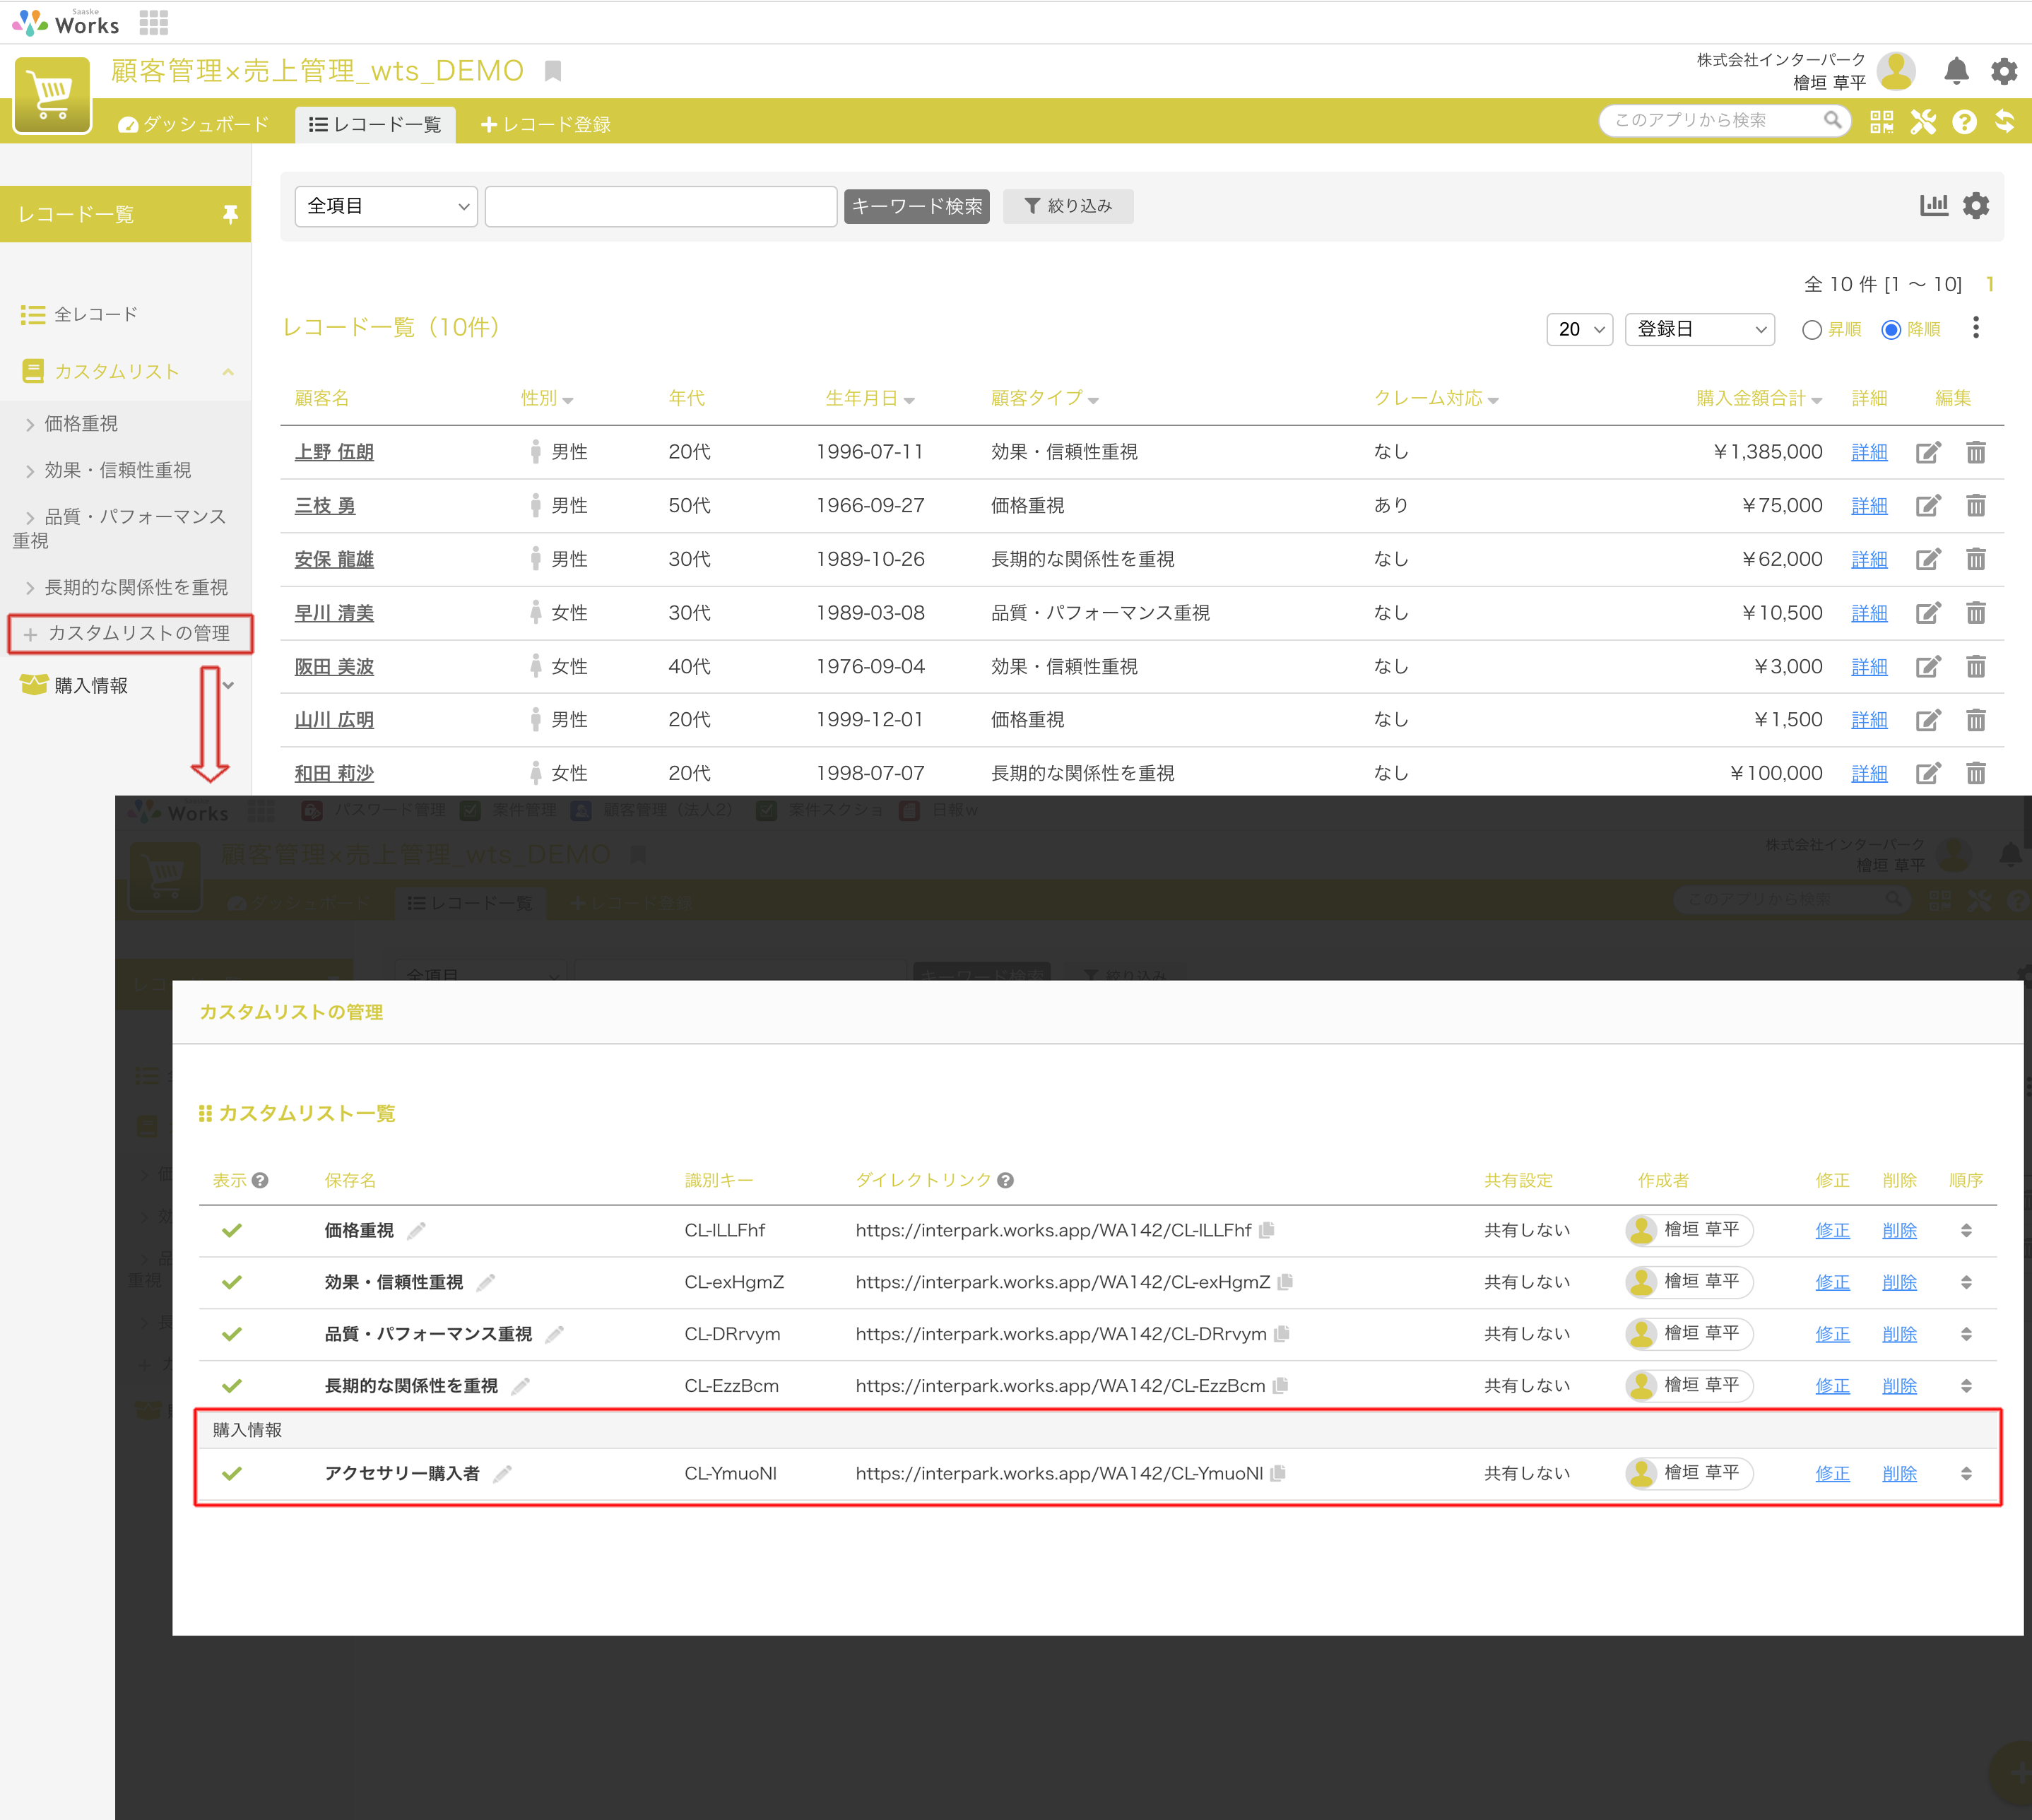Click the keyword search text field
Image resolution: width=2032 pixels, height=1820 pixels.
click(661, 206)
